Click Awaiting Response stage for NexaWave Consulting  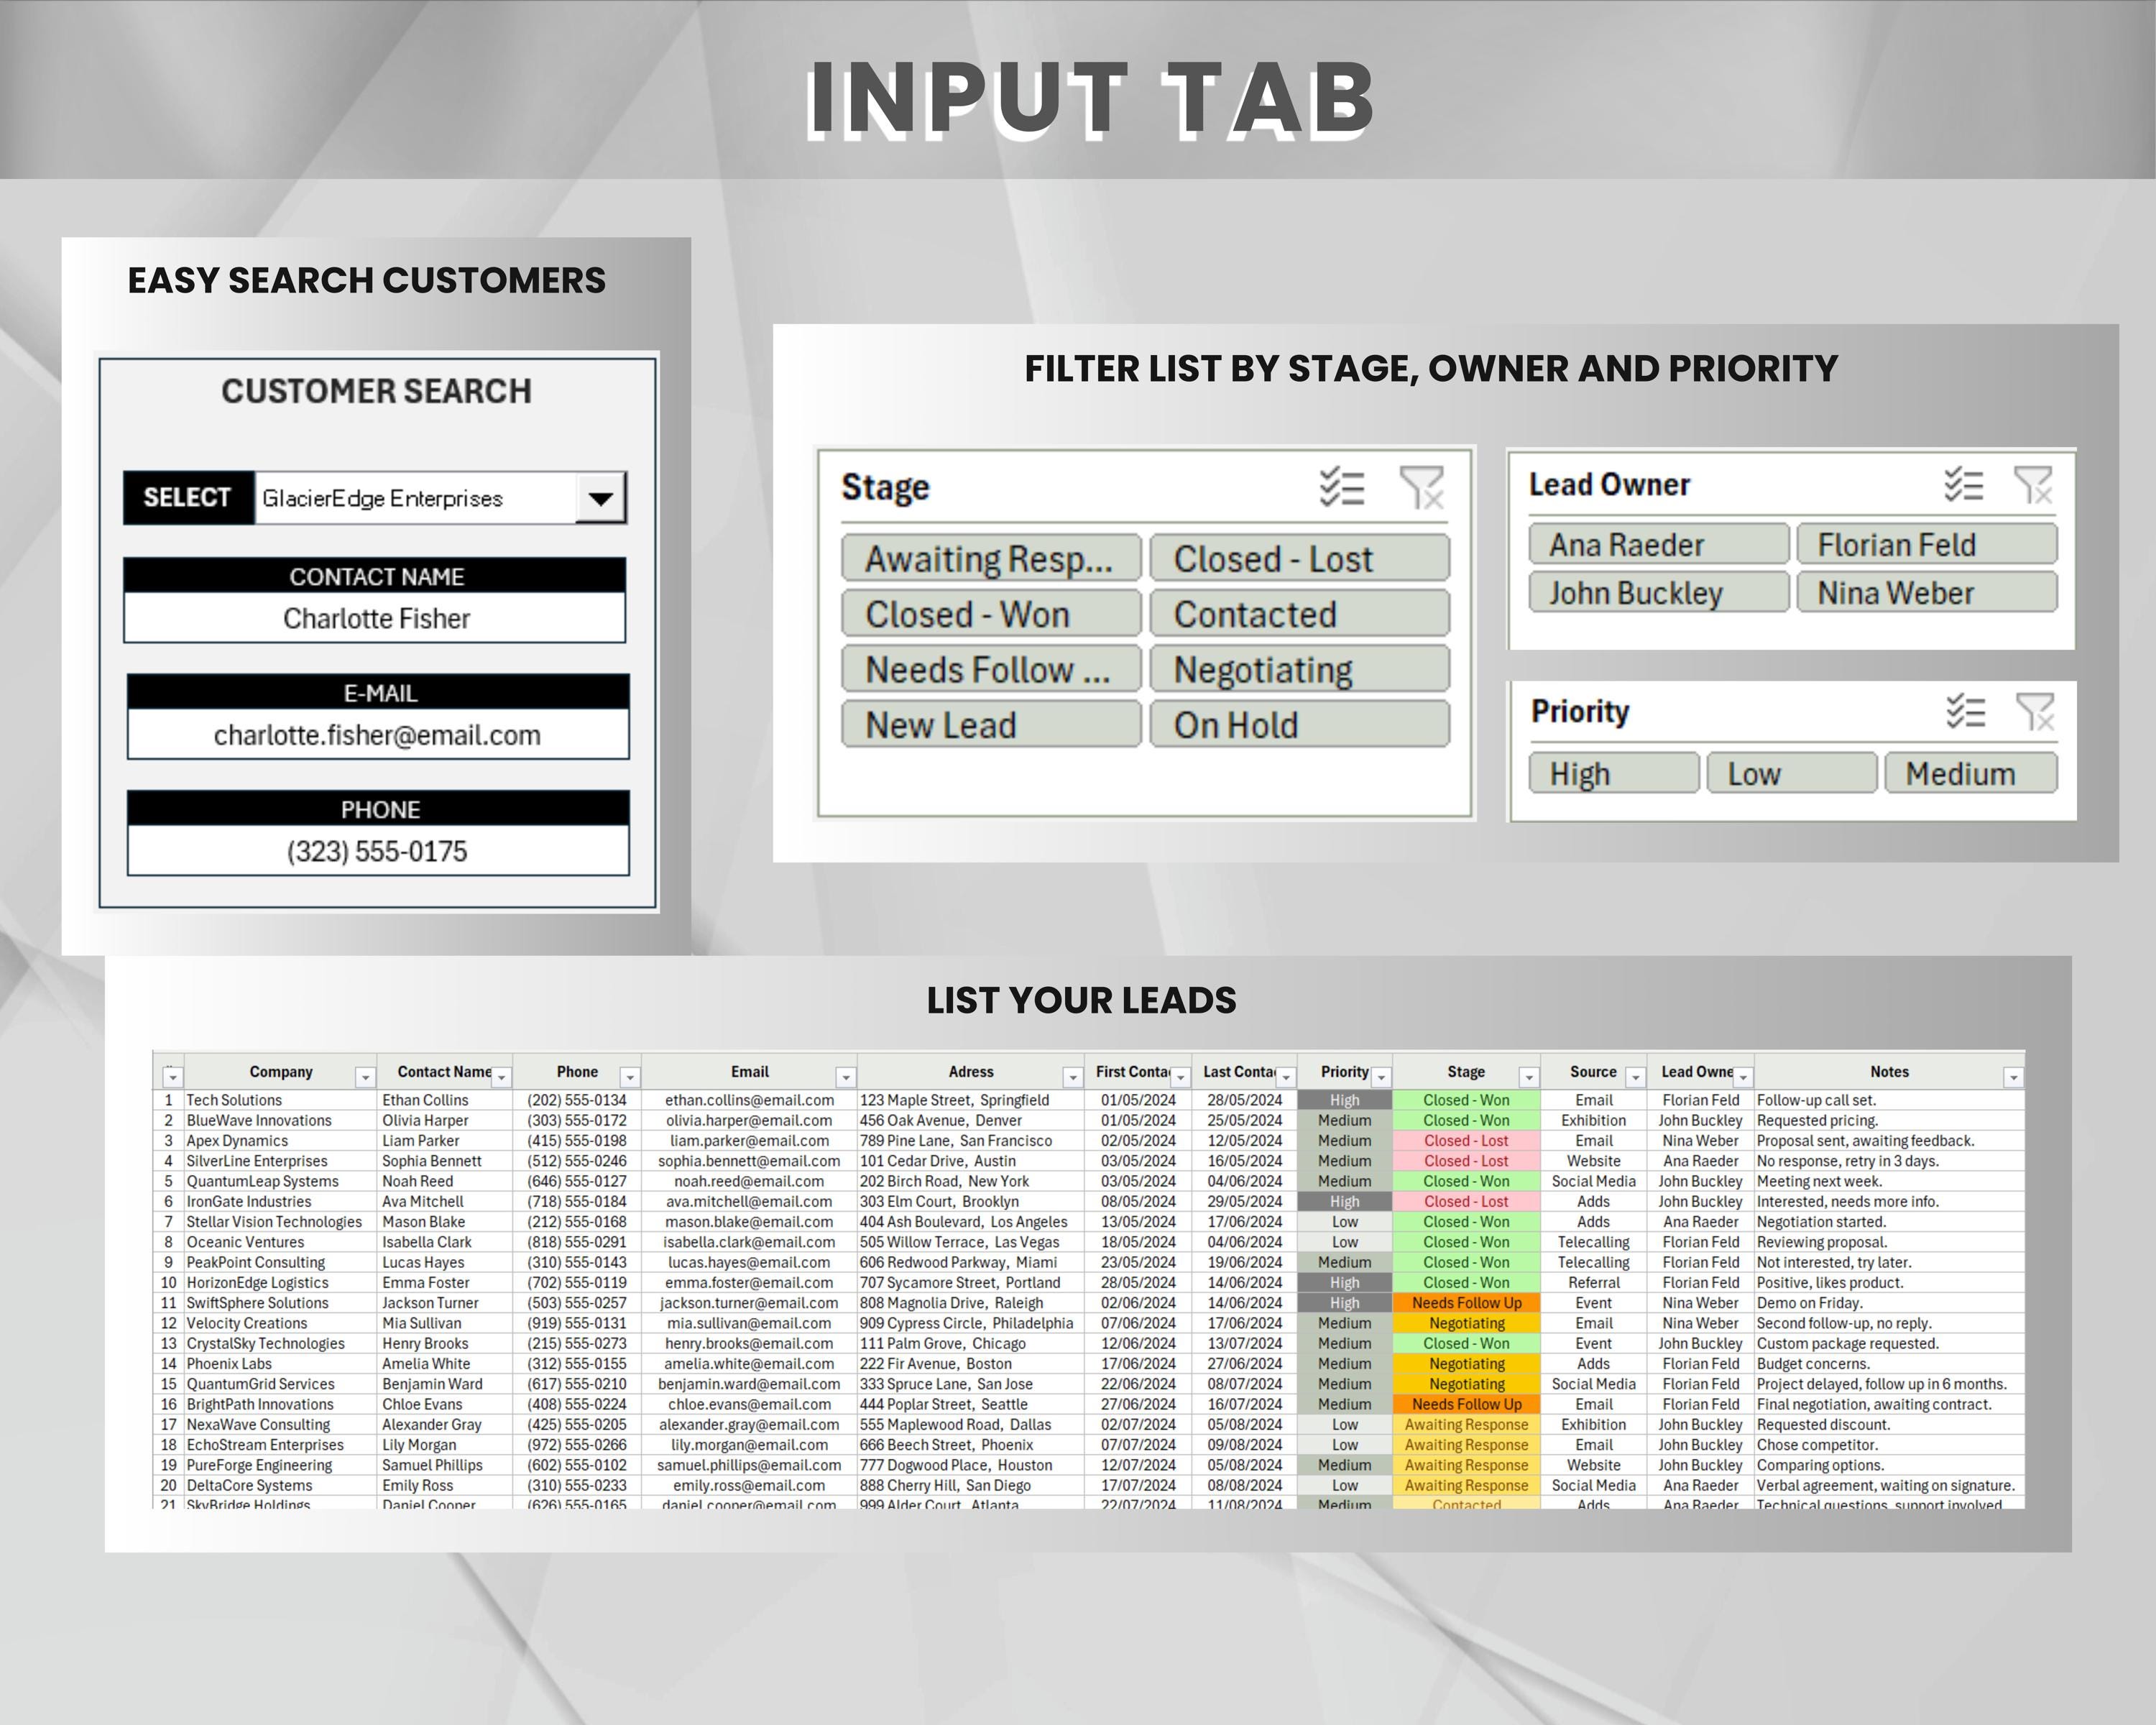[1466, 1424]
